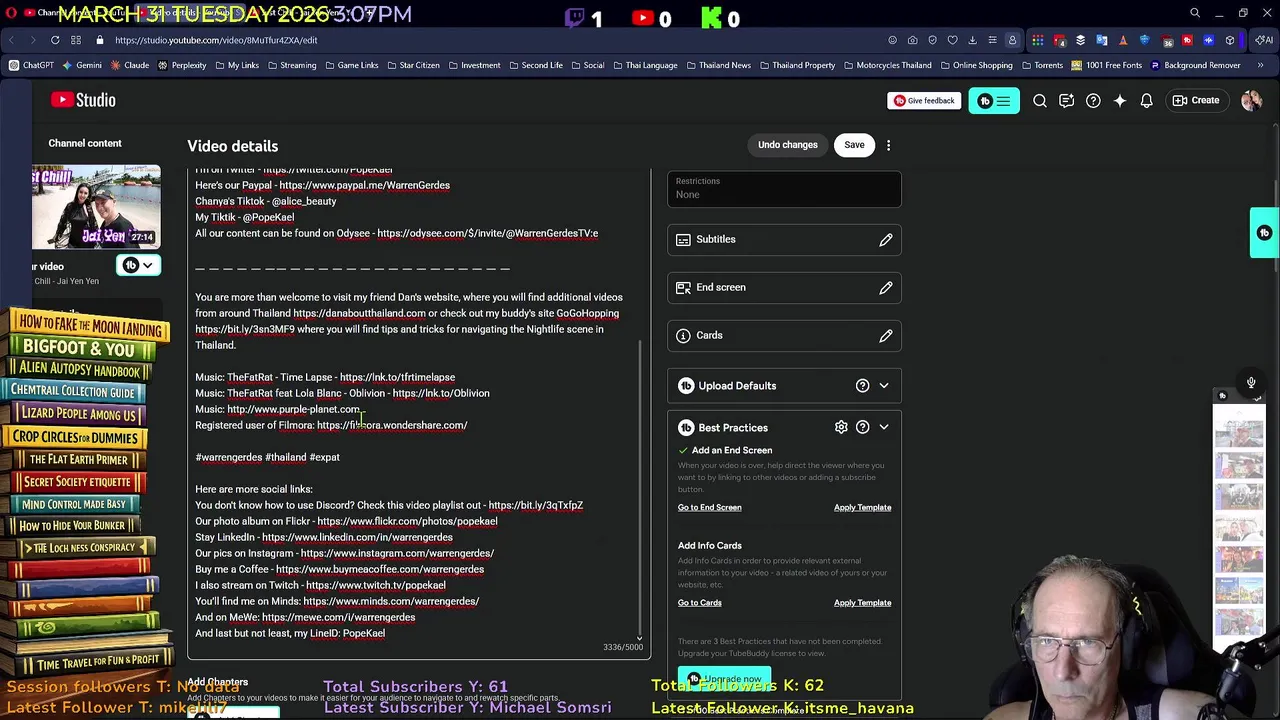Click the microphone icon at right edge
1280x720 pixels.
coord(1251,383)
